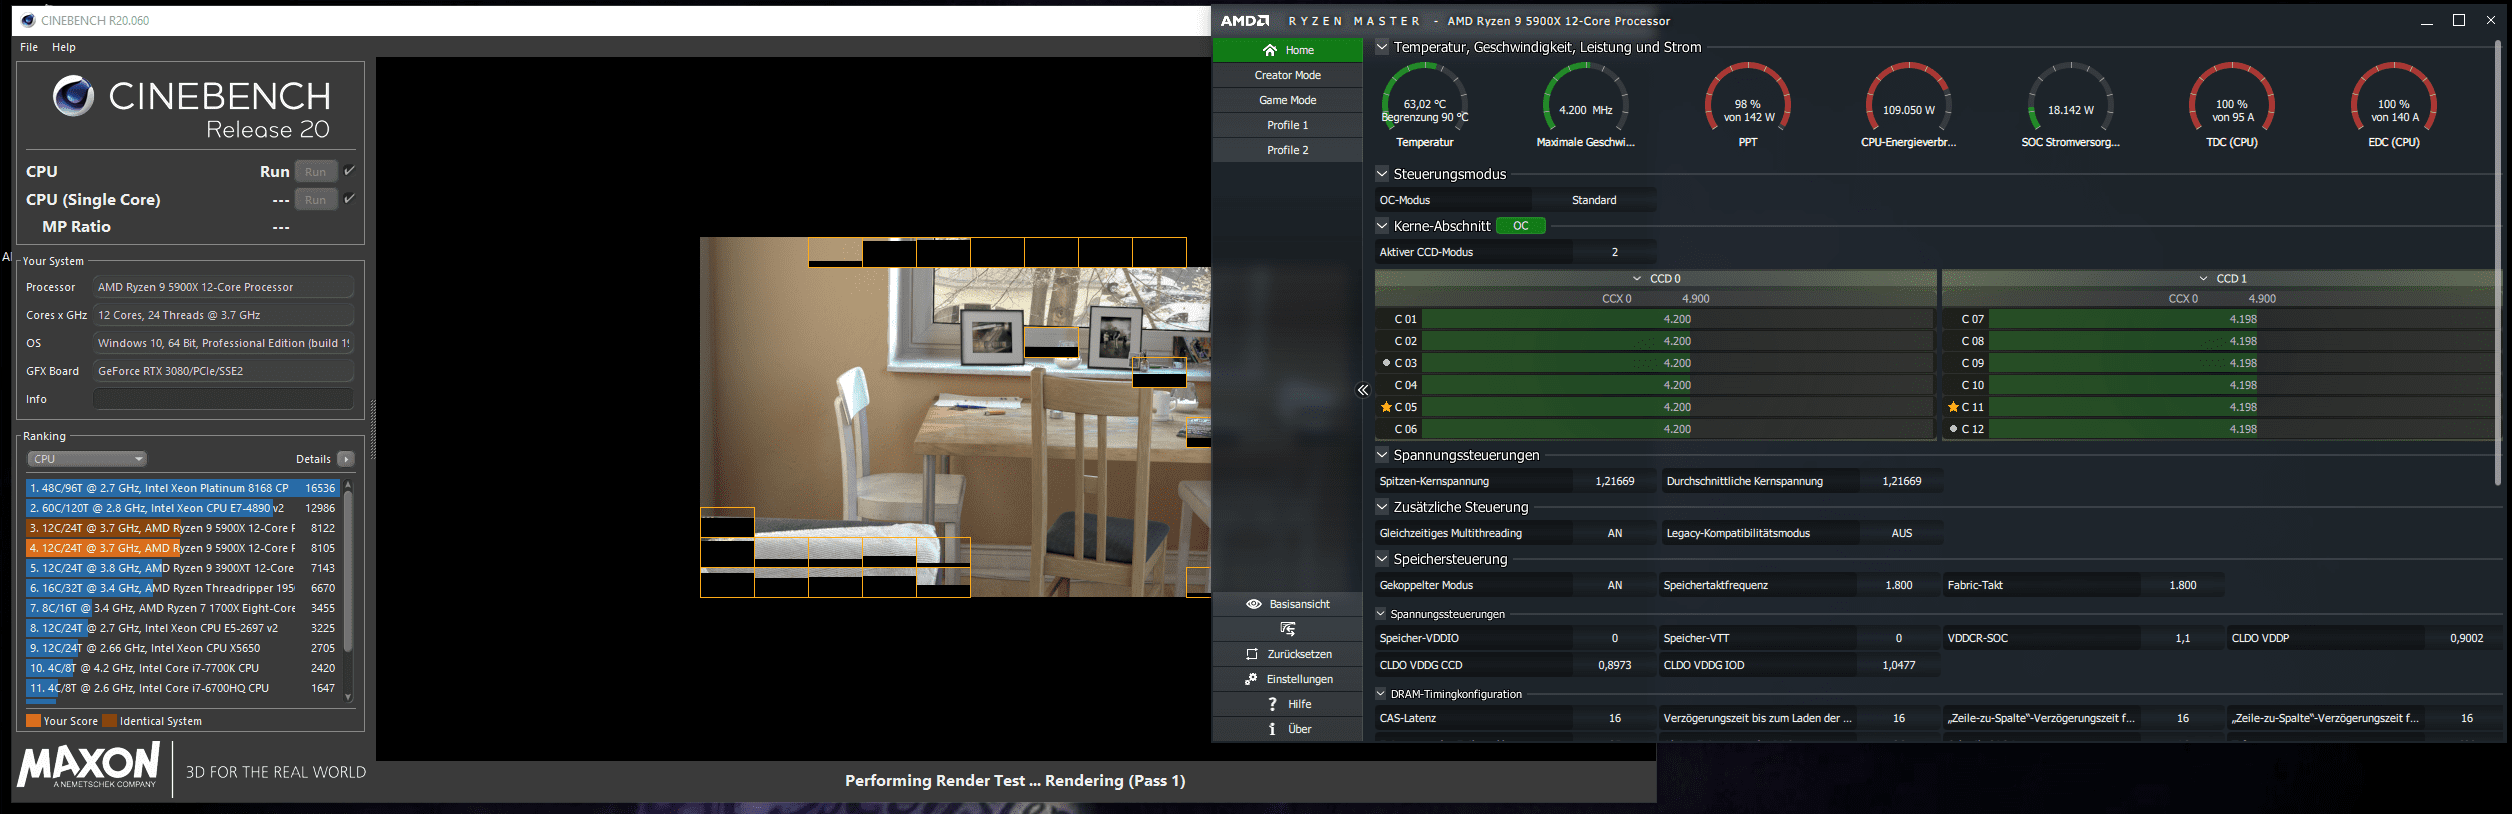Image resolution: width=2512 pixels, height=814 pixels.
Task: Open the File menu in Cinebench
Action: pos(29,47)
